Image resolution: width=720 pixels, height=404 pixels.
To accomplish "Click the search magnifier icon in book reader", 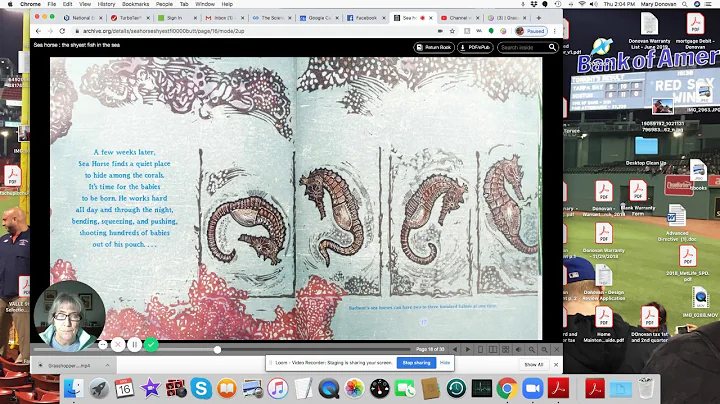I will point(552,47).
